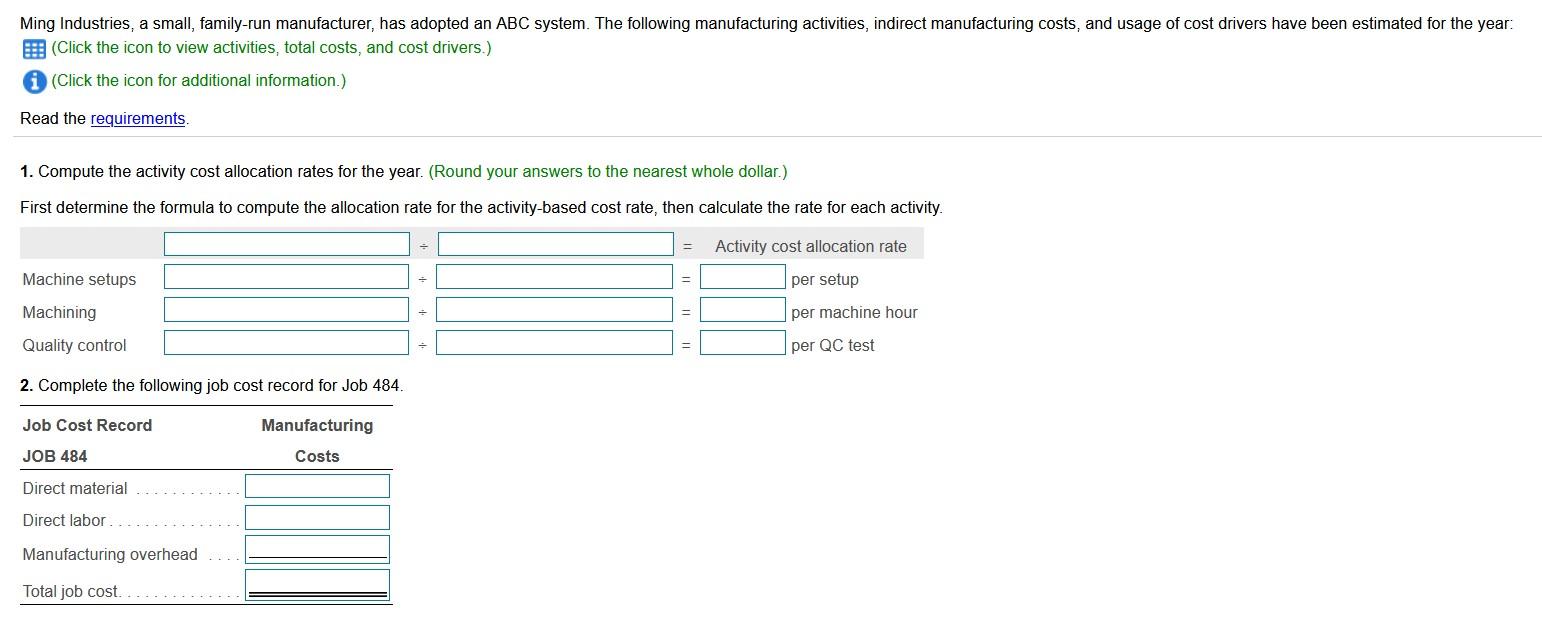Select the Machine setups numerator input box

[x=285, y=276]
